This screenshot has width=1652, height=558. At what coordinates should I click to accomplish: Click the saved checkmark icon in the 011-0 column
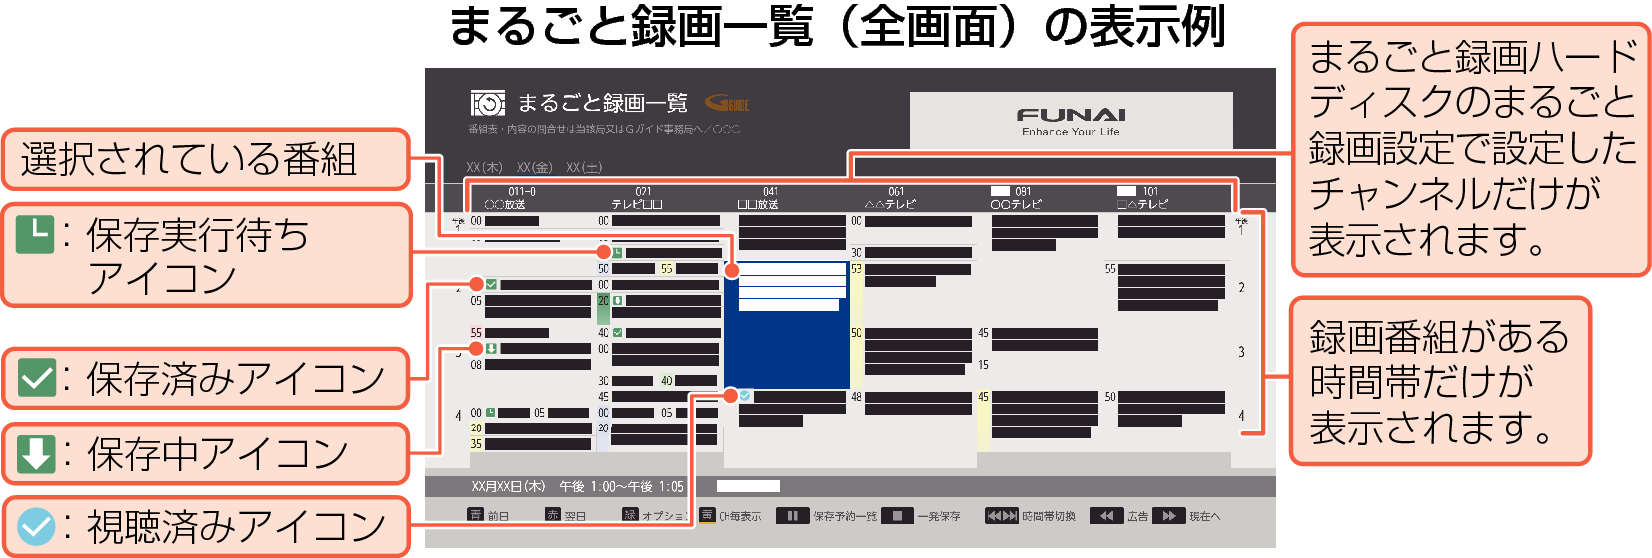click(x=491, y=285)
